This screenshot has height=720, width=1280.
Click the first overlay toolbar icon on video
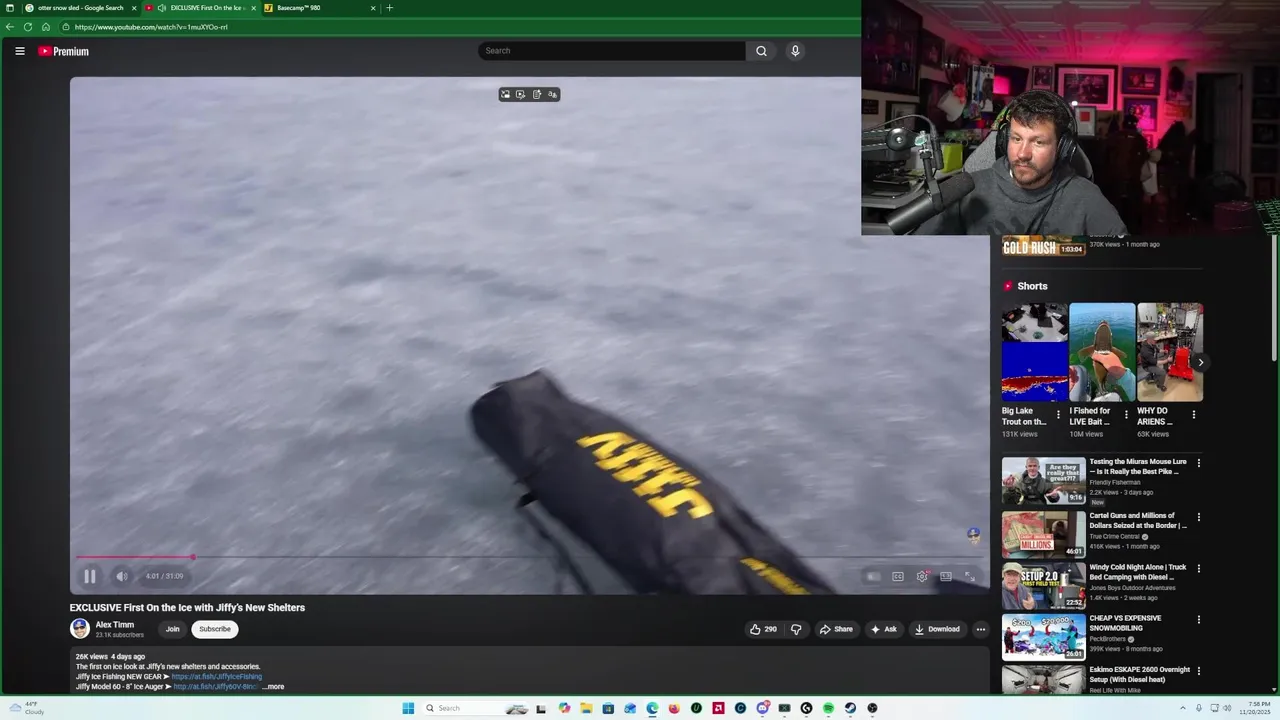click(x=506, y=94)
